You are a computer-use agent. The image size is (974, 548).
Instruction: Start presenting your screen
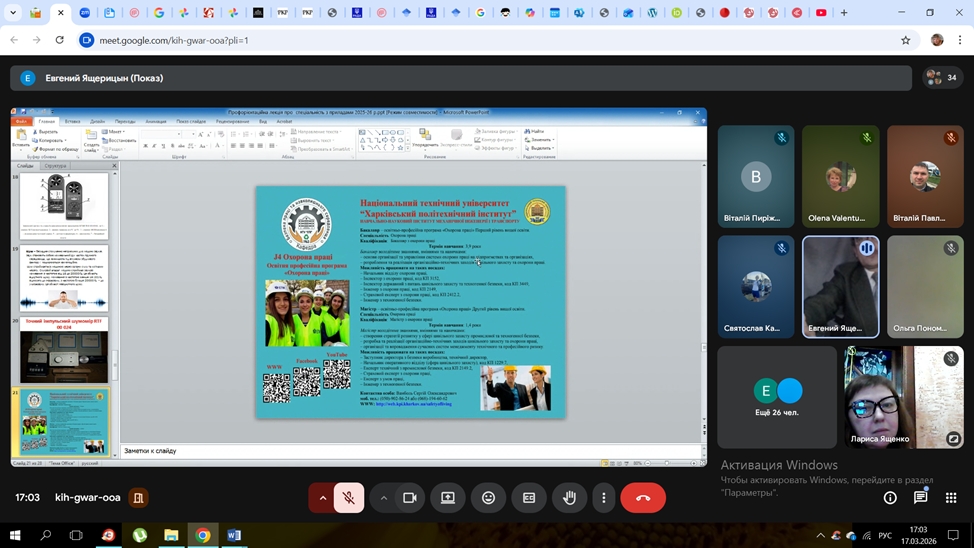pyautogui.click(x=448, y=497)
